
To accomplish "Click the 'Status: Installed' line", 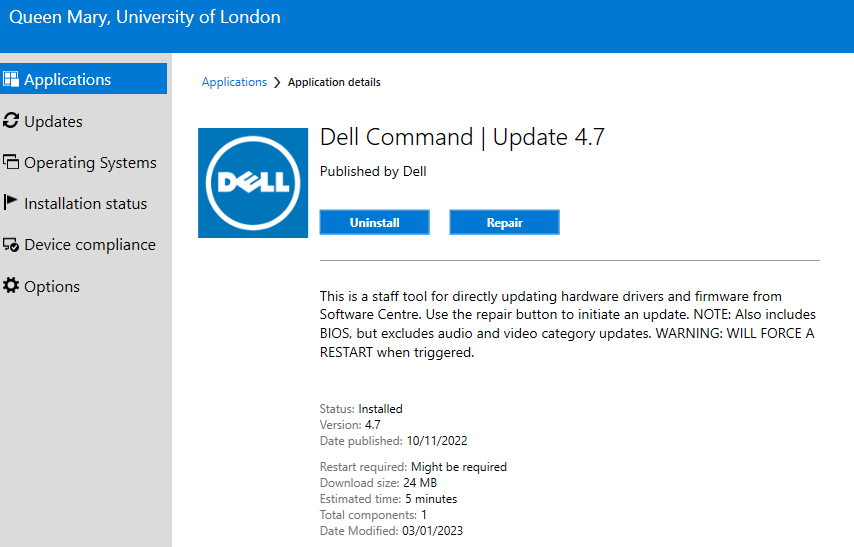I will coord(361,409).
